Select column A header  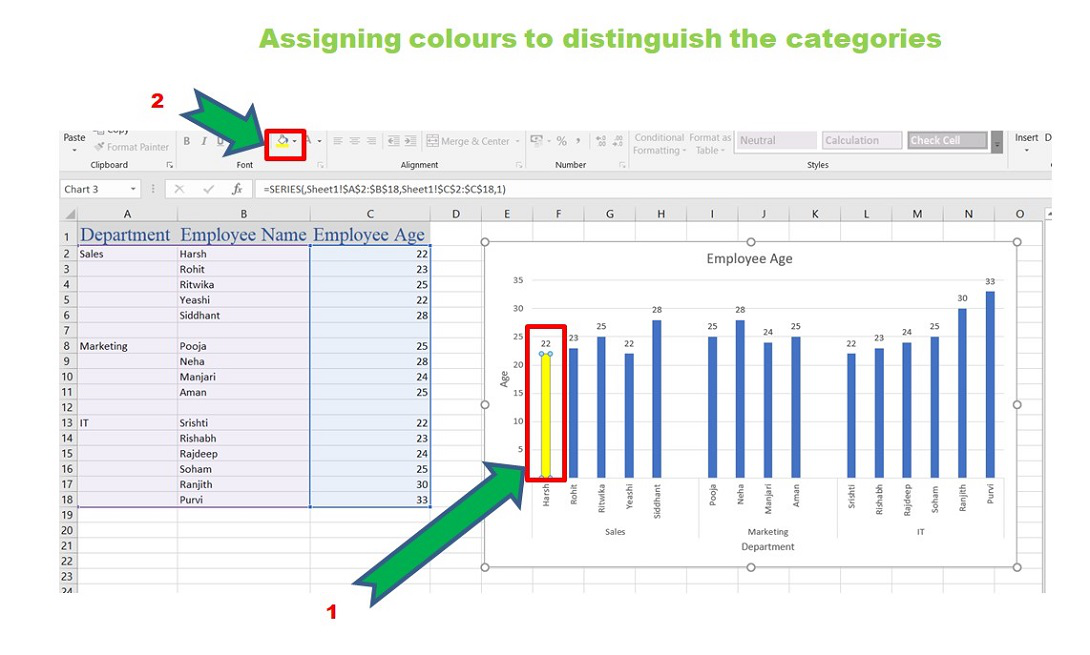click(127, 214)
